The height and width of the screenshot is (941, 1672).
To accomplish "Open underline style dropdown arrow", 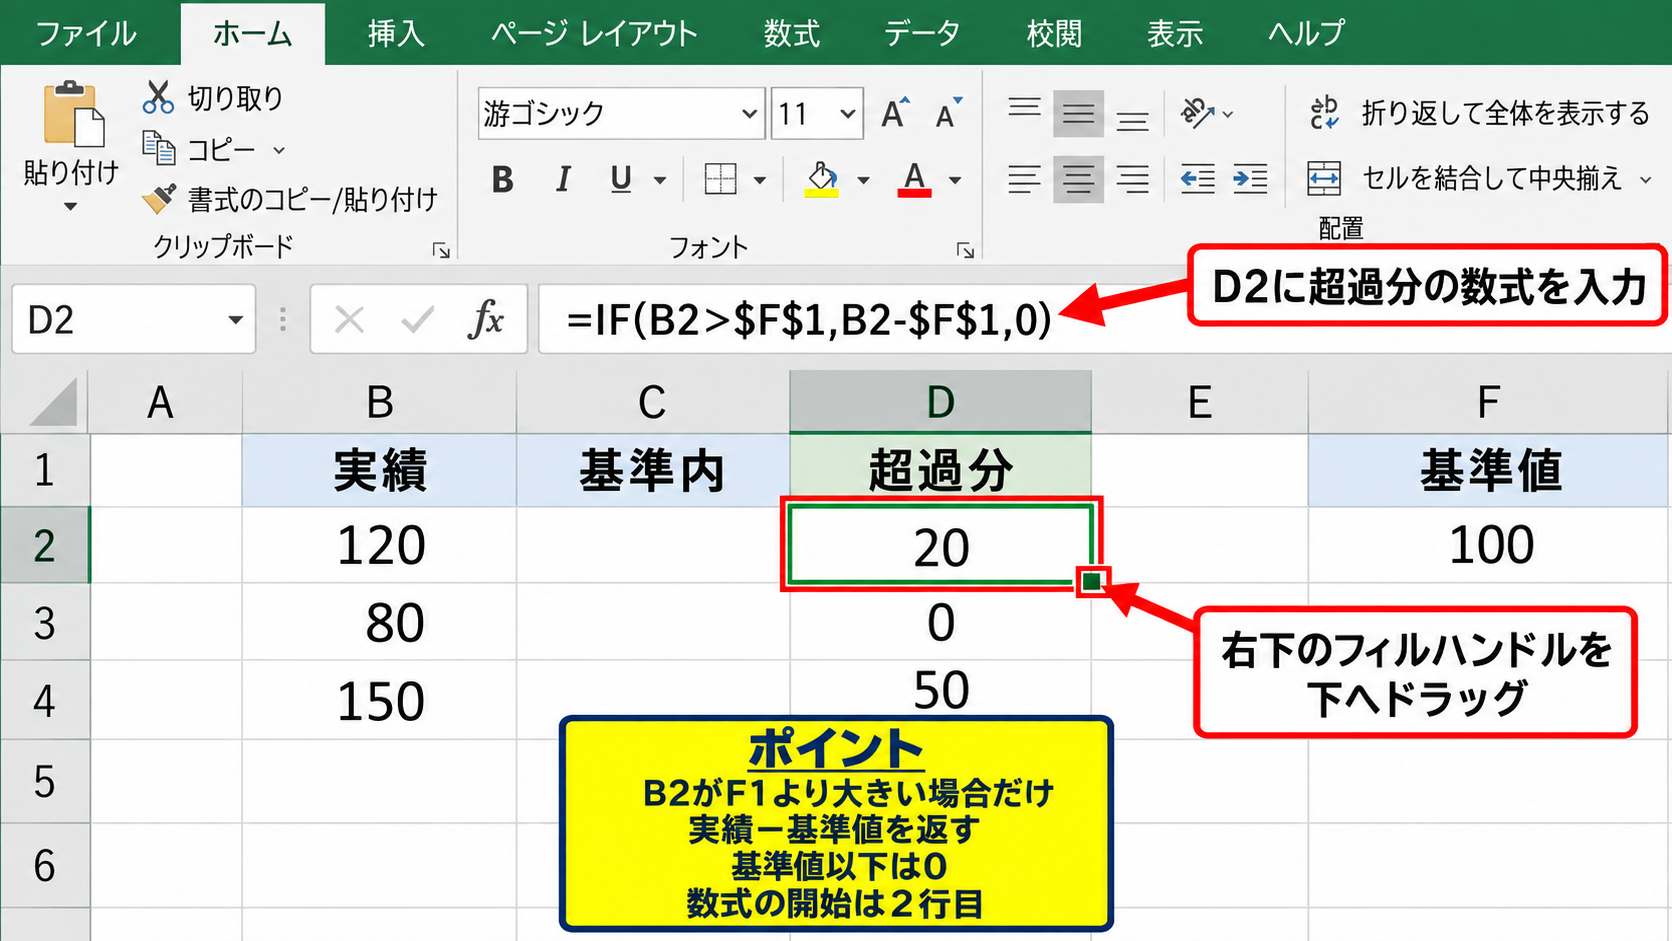I will [x=660, y=181].
